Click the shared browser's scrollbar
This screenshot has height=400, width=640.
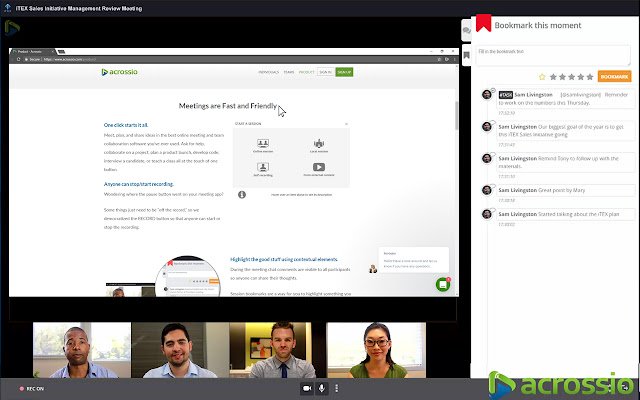[457, 115]
